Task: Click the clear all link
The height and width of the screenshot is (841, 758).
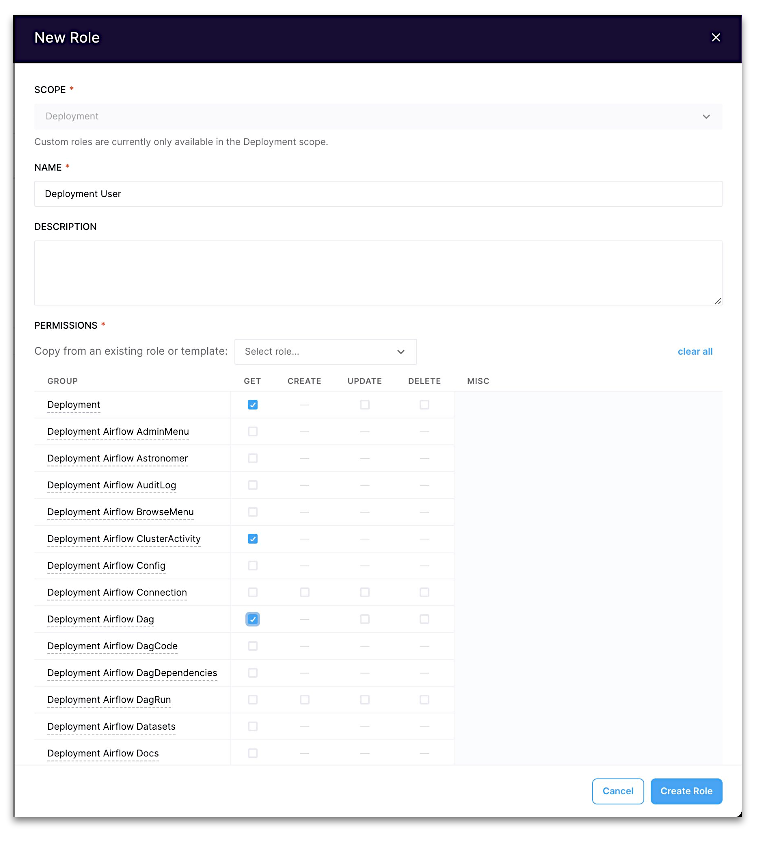Action: 695,352
